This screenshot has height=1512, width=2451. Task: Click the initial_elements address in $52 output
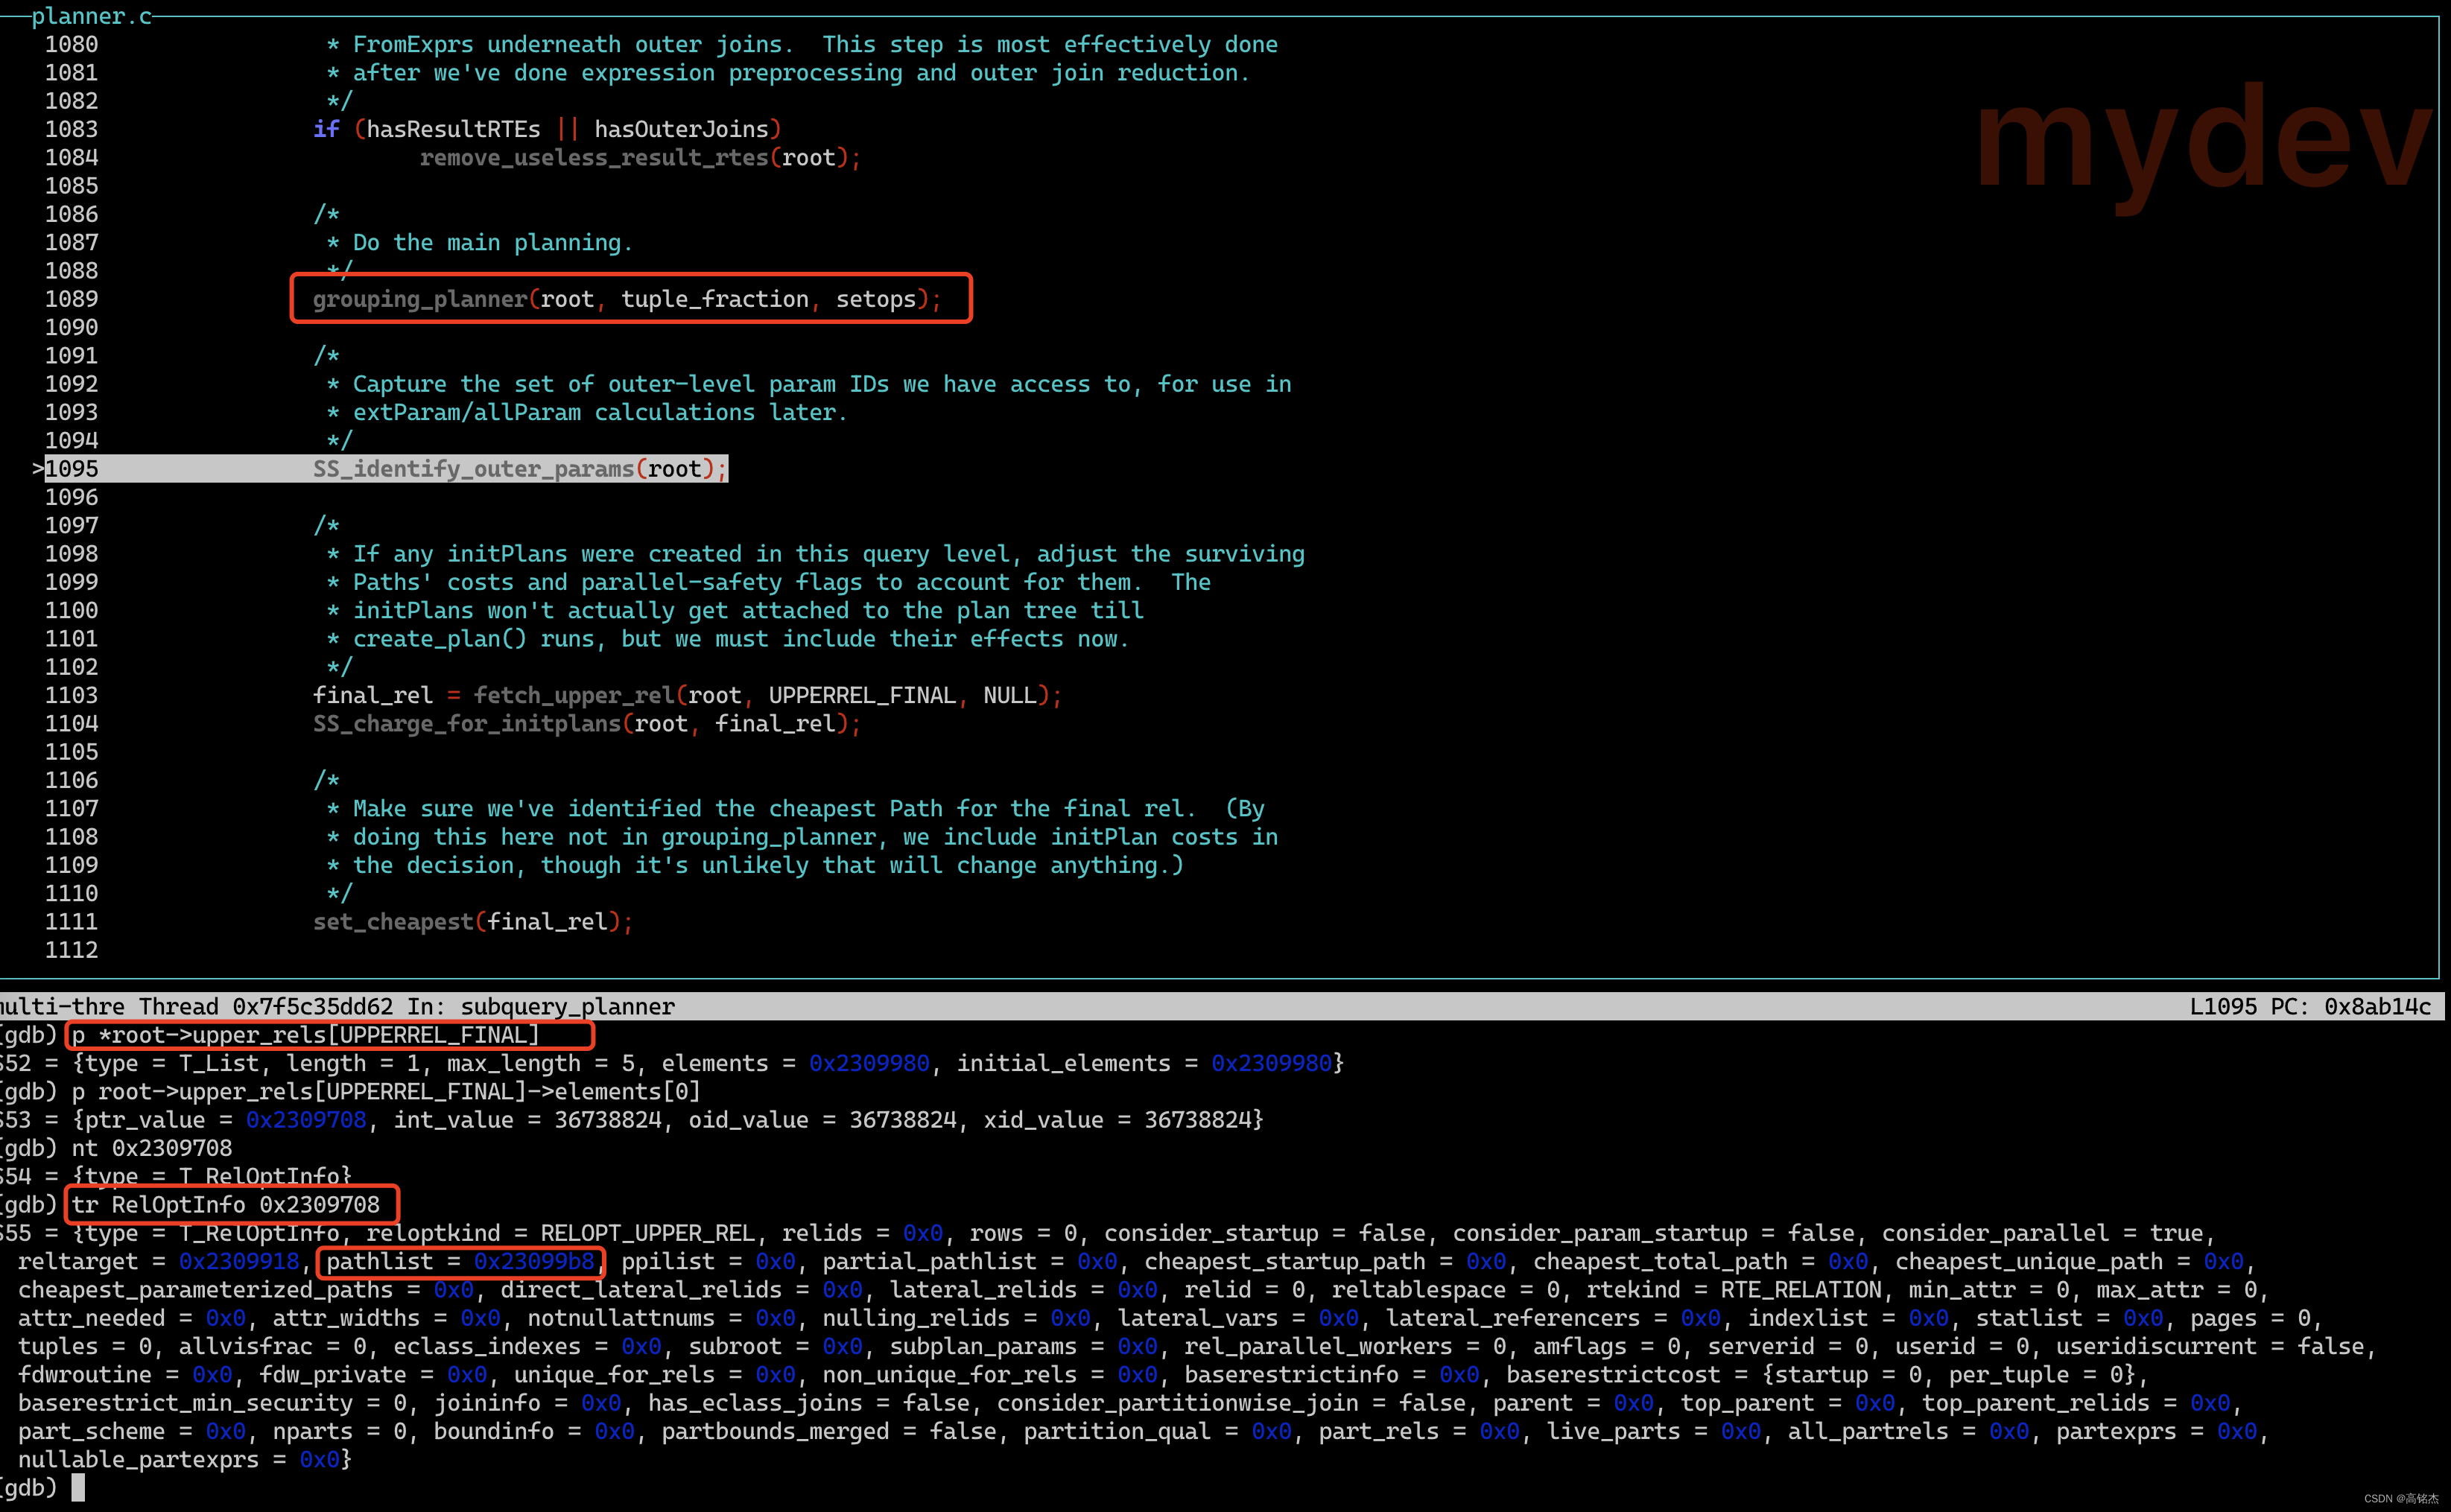click(x=1272, y=1064)
